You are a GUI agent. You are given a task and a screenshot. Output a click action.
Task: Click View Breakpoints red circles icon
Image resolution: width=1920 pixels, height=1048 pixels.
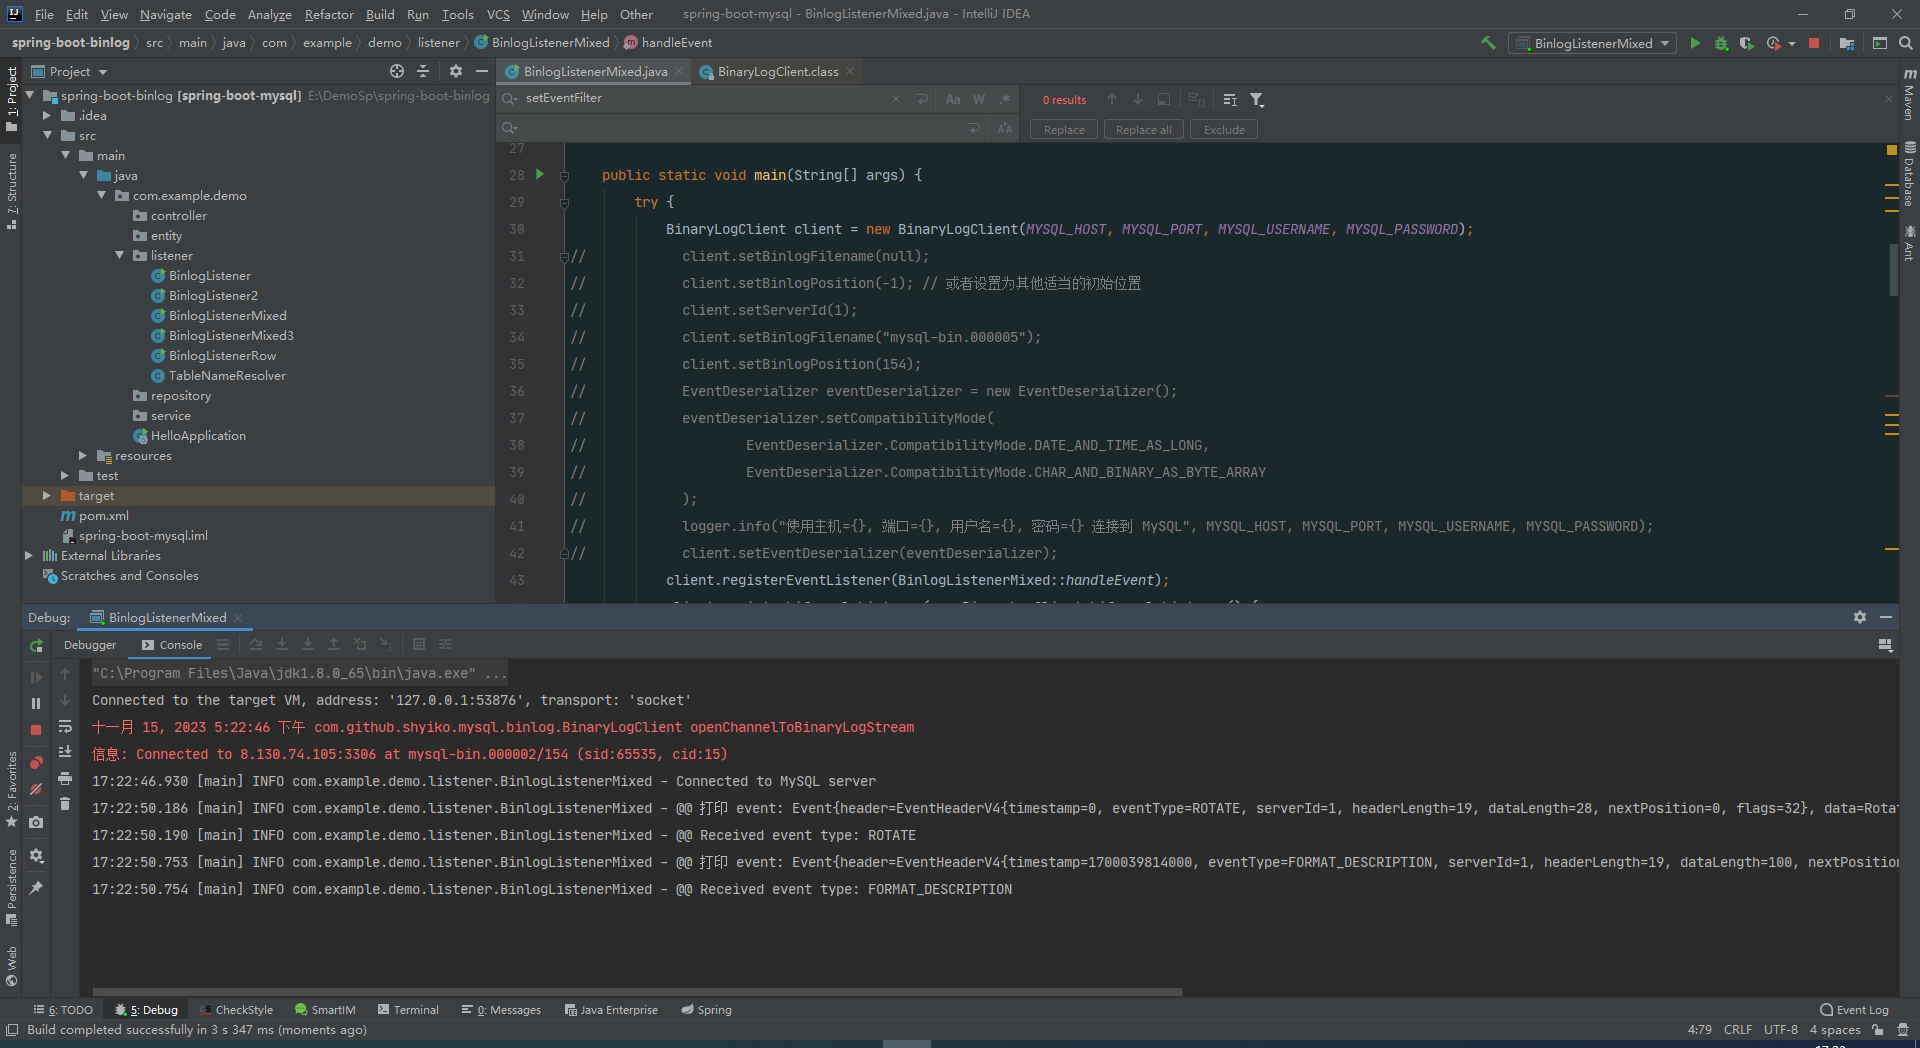click(x=36, y=763)
